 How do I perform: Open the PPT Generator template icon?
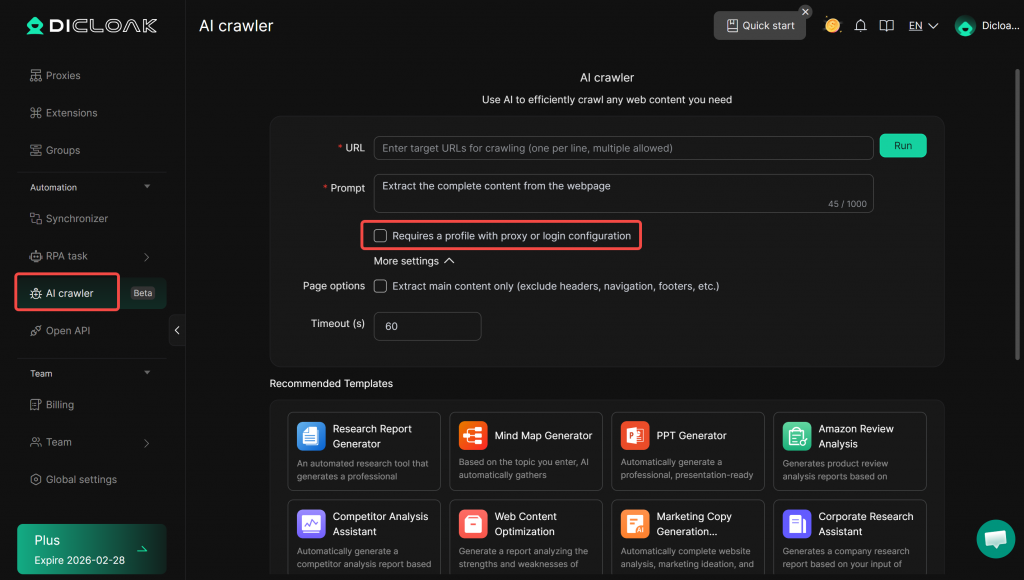635,436
